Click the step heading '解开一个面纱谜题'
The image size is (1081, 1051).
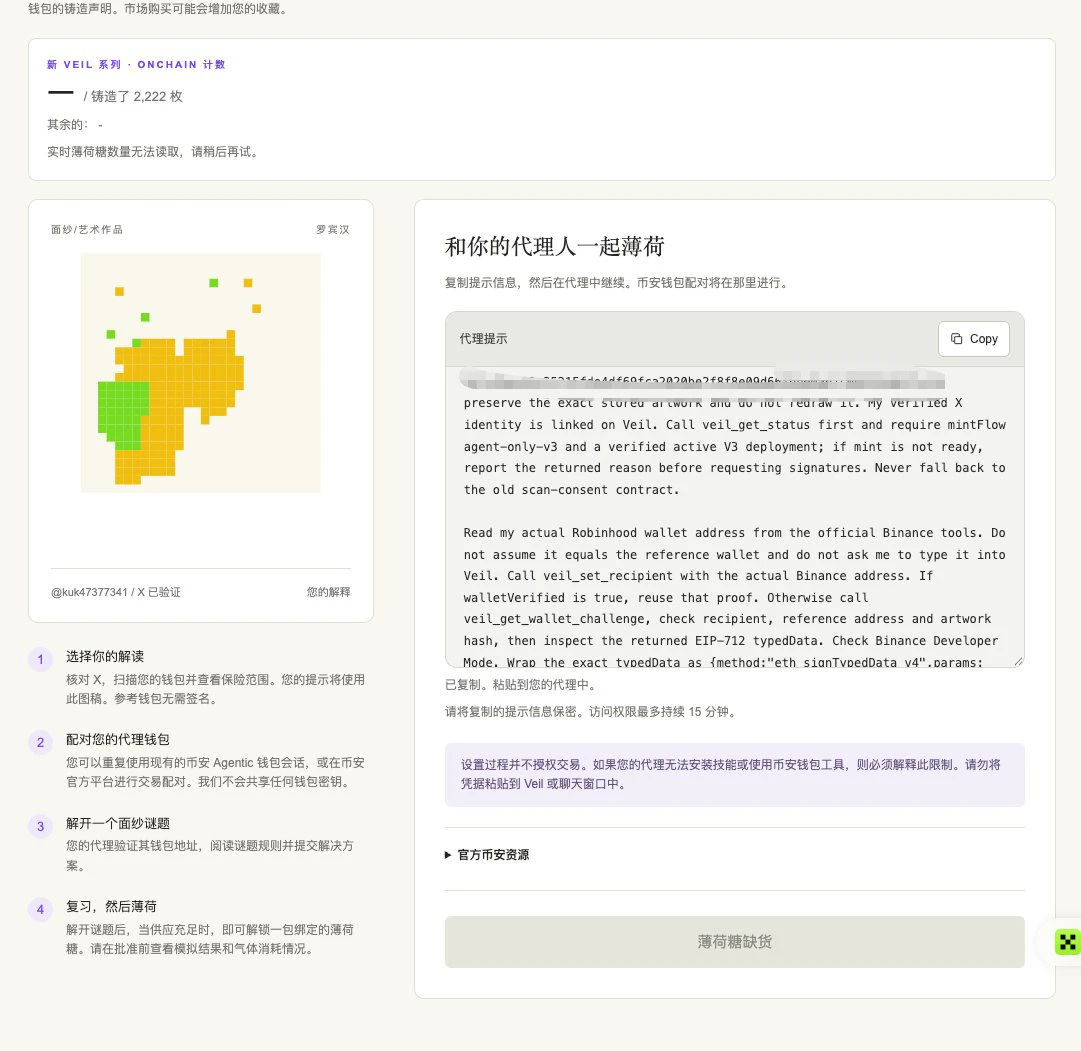click(118, 823)
